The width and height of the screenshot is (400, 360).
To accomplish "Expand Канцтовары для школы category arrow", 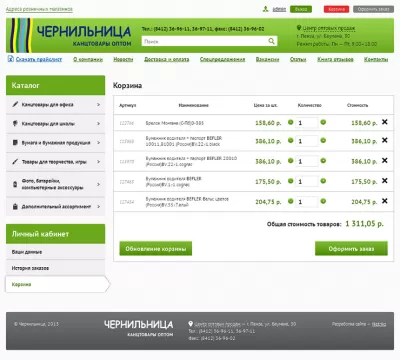I will [98, 124].
